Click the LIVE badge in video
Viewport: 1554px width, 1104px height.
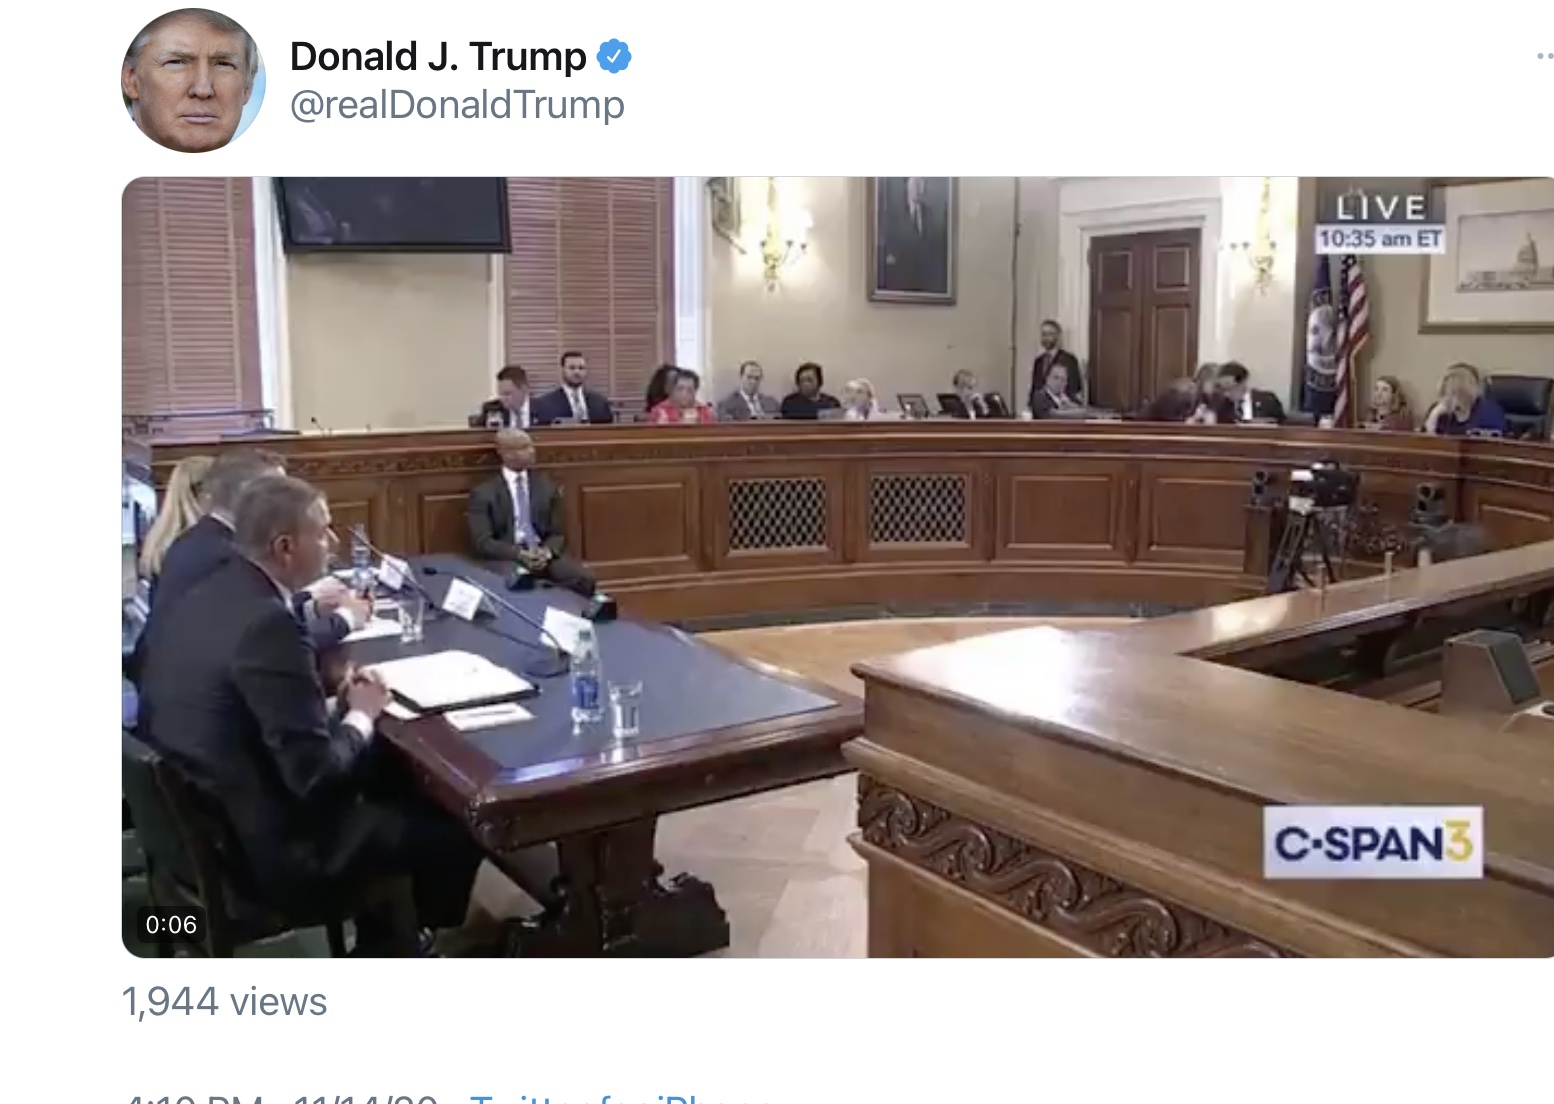[1381, 207]
